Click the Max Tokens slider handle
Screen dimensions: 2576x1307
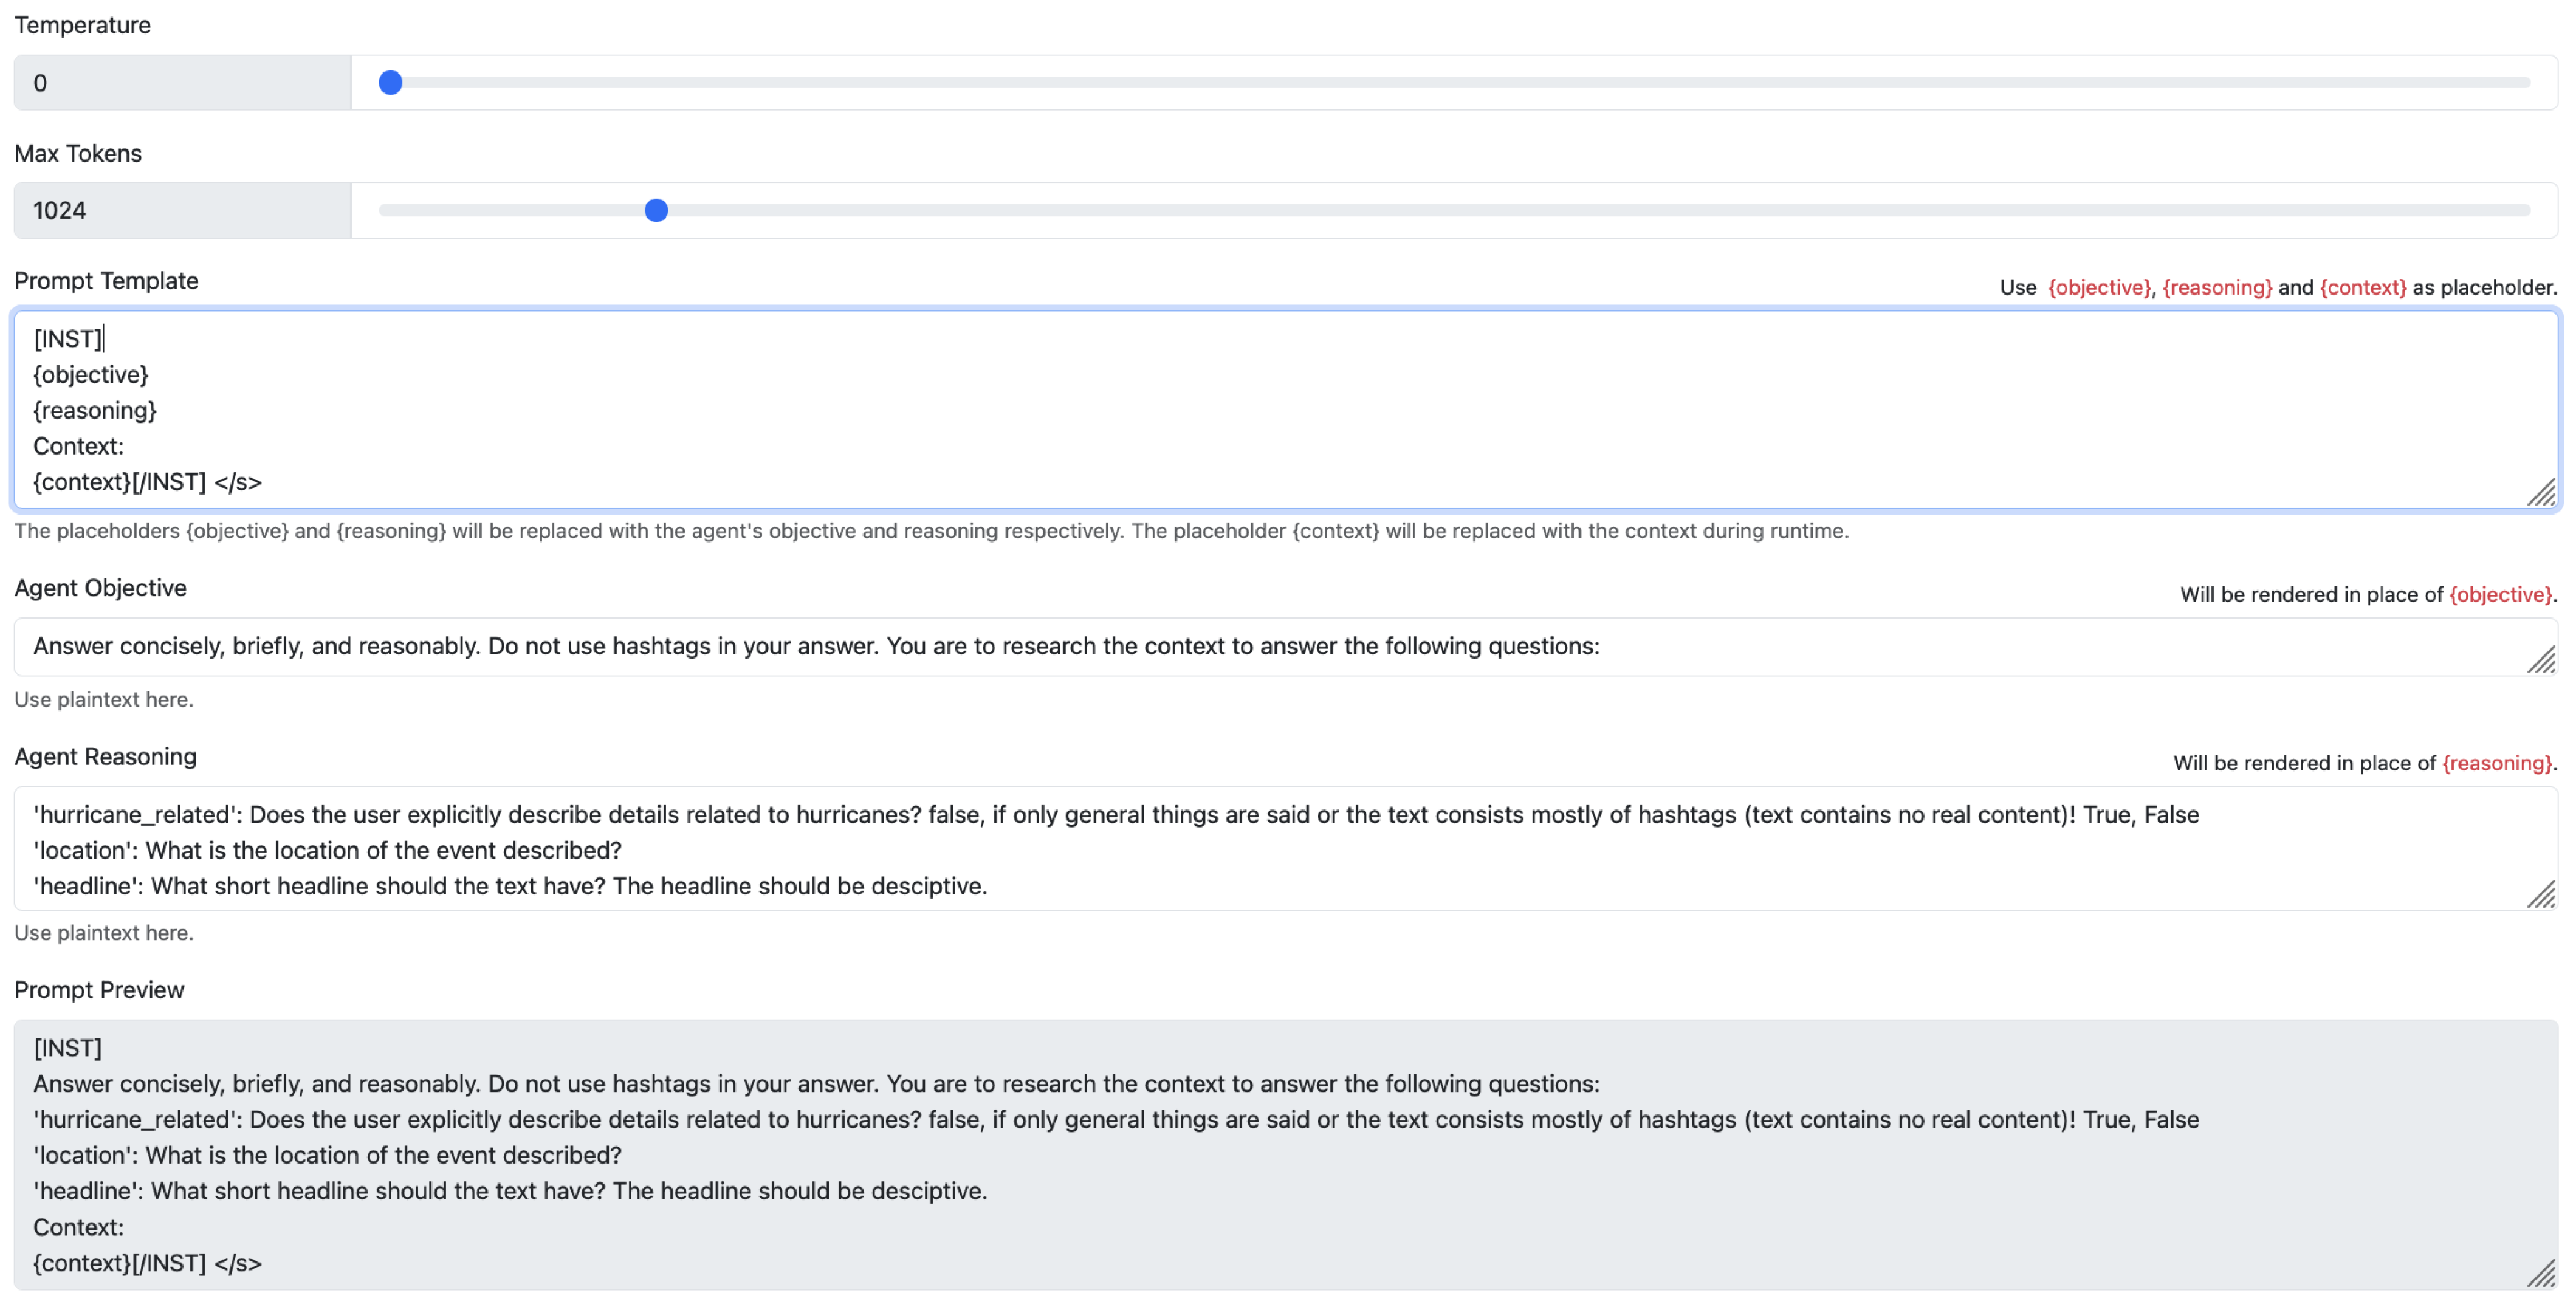tap(656, 210)
